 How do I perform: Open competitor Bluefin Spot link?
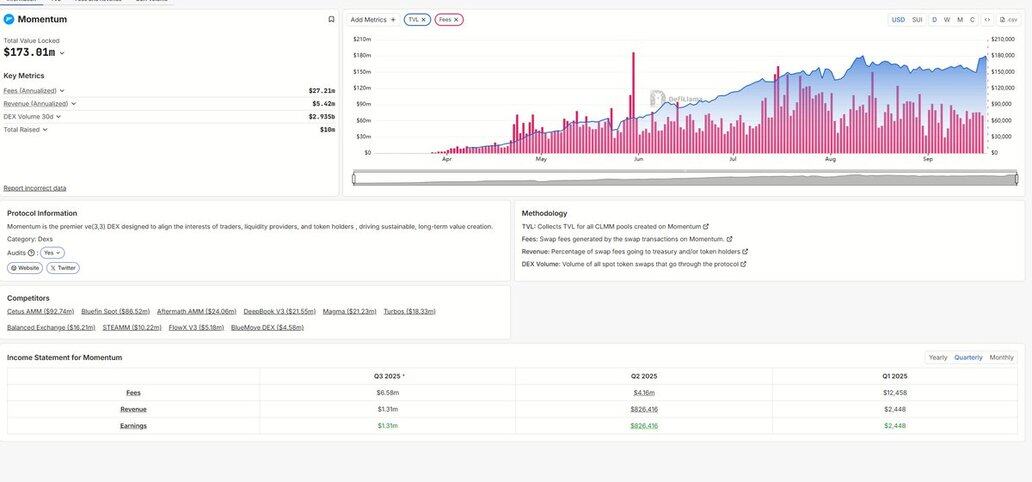116,311
